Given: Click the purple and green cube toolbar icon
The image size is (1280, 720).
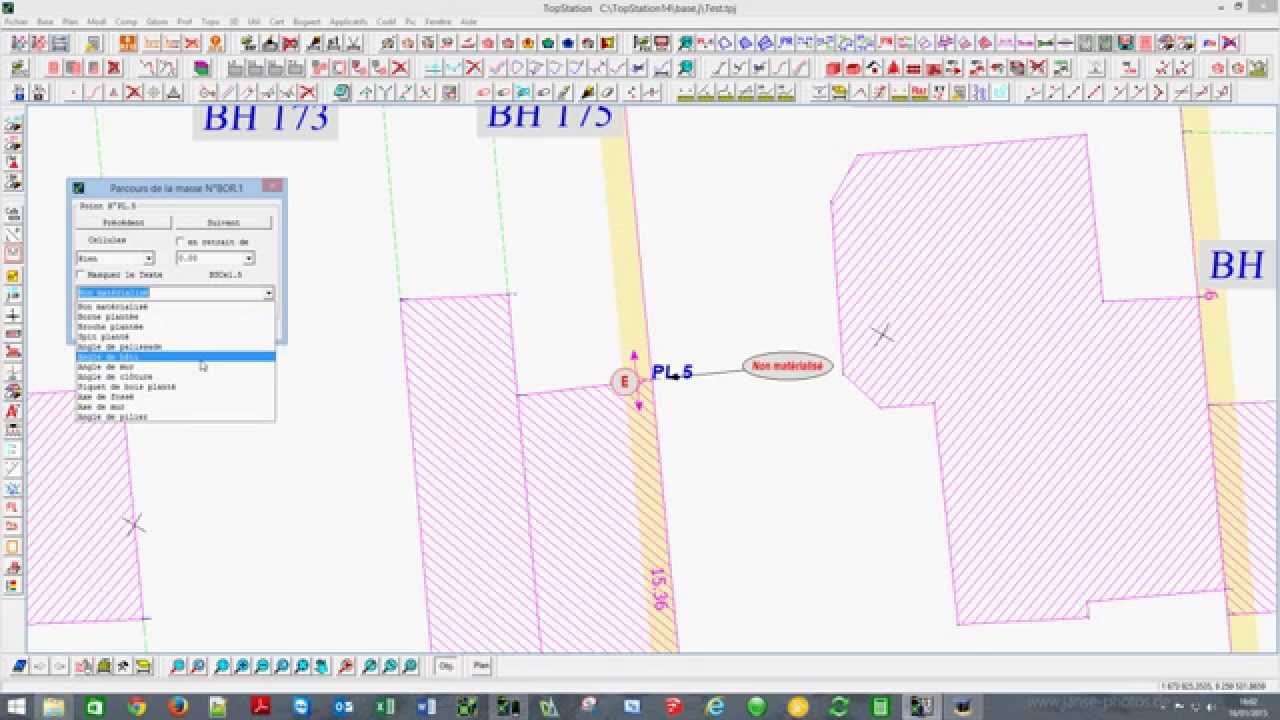Looking at the screenshot, I should point(201,68).
